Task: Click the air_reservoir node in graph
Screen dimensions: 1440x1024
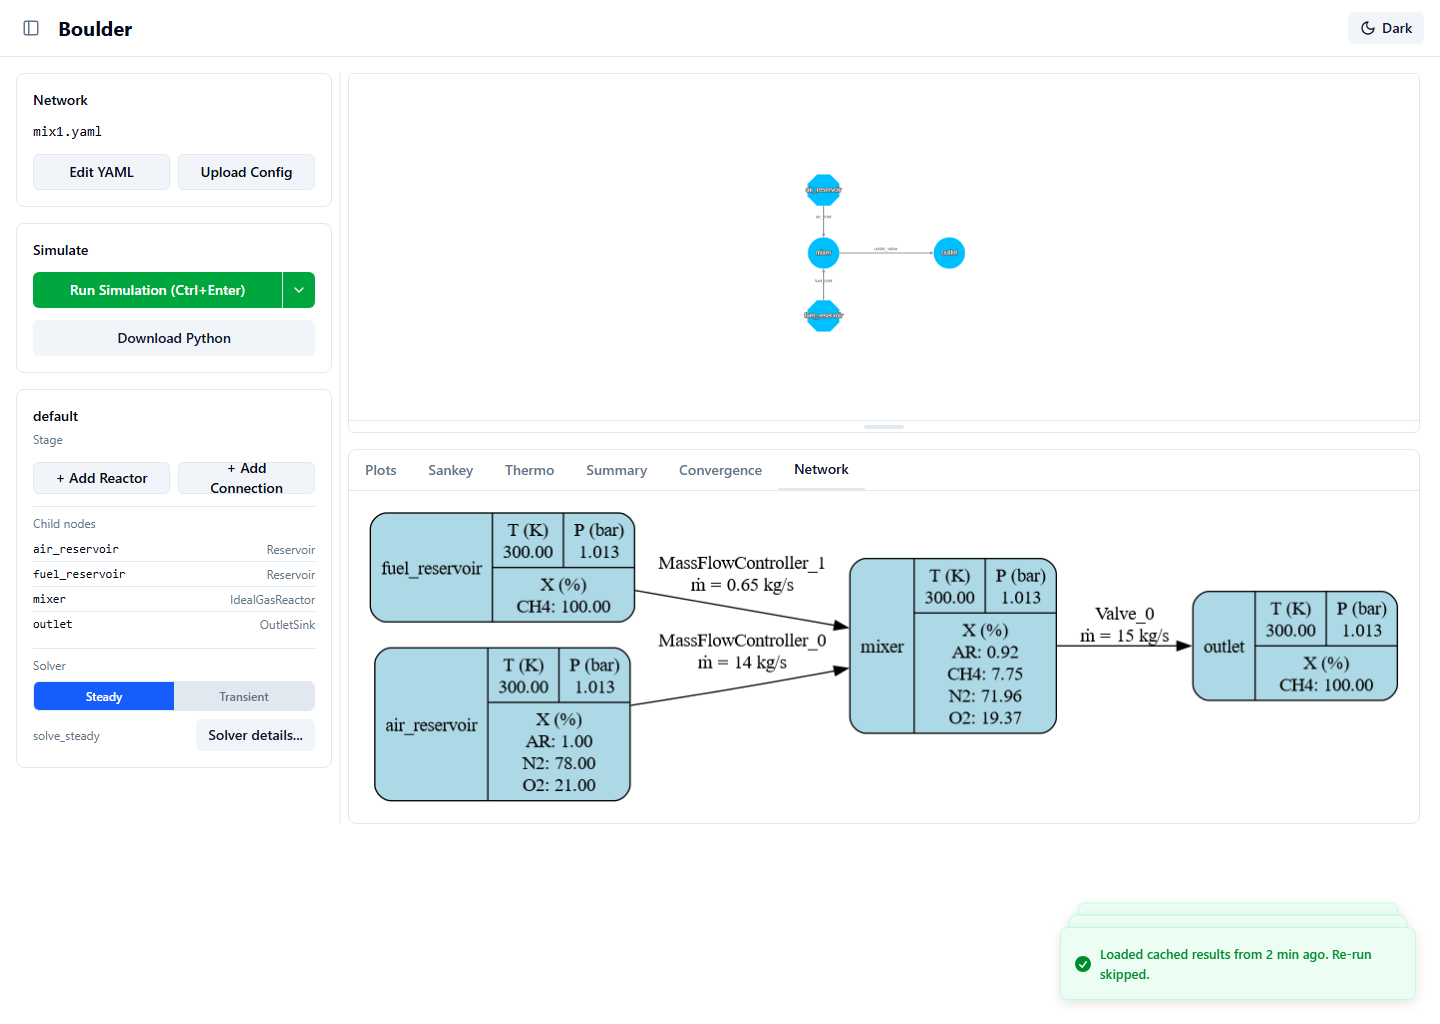Action: pyautogui.click(x=823, y=190)
